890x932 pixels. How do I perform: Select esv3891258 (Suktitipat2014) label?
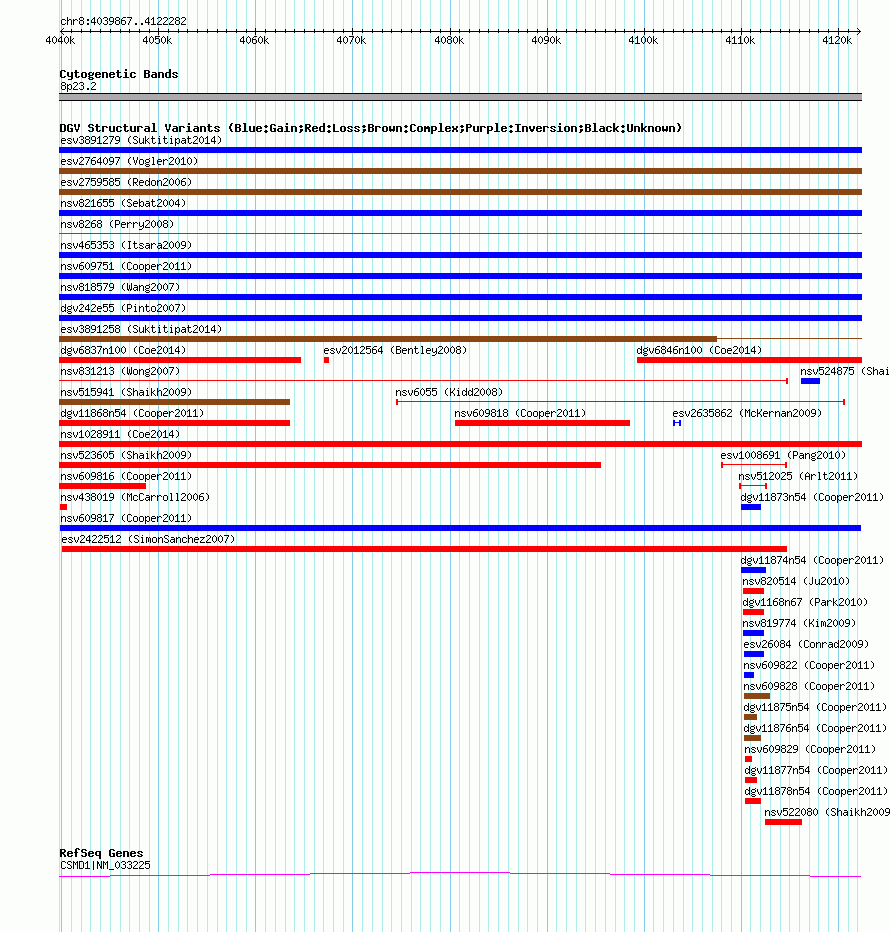click(141, 329)
